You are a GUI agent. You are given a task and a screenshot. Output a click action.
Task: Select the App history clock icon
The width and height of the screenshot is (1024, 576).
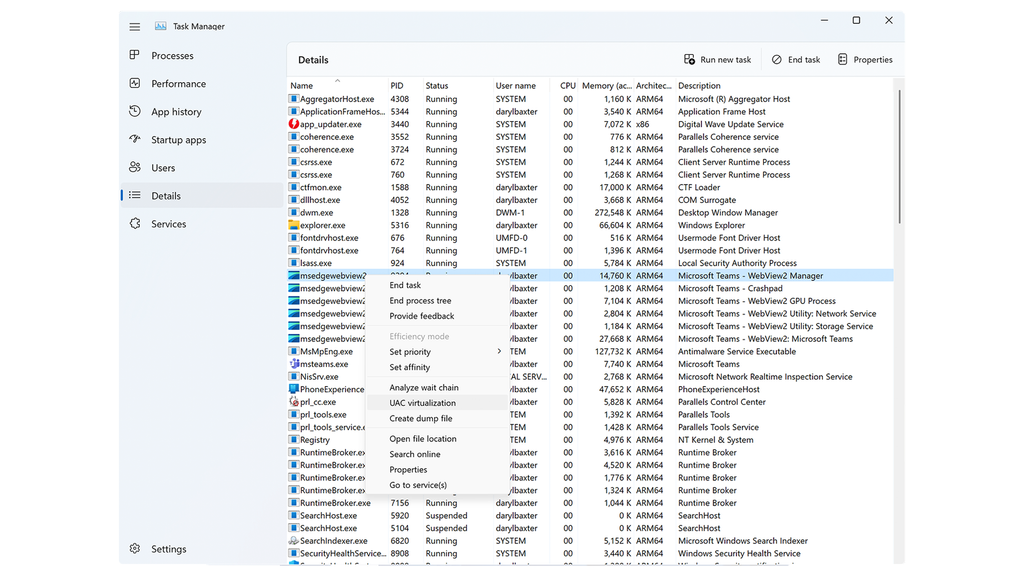pyautogui.click(x=136, y=112)
